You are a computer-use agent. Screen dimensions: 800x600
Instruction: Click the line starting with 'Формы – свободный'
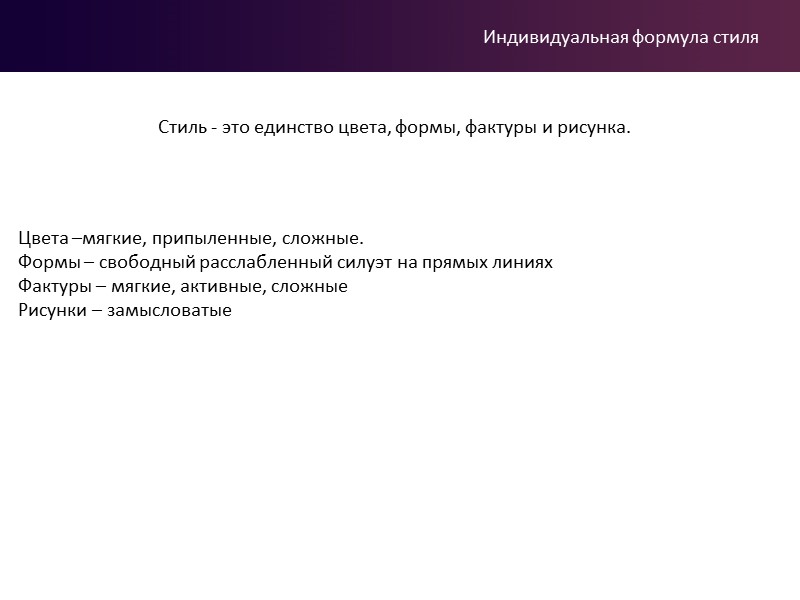tap(285, 262)
